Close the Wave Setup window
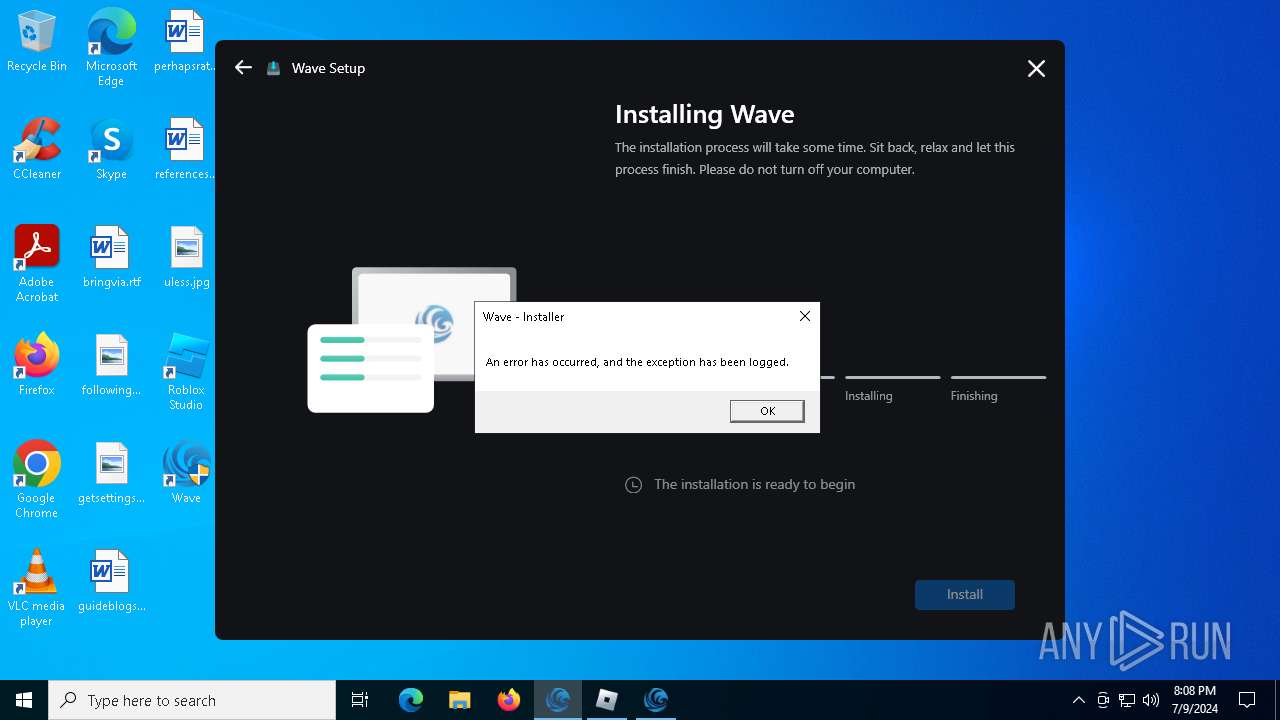Viewport: 1280px width, 720px height. pos(1036,68)
